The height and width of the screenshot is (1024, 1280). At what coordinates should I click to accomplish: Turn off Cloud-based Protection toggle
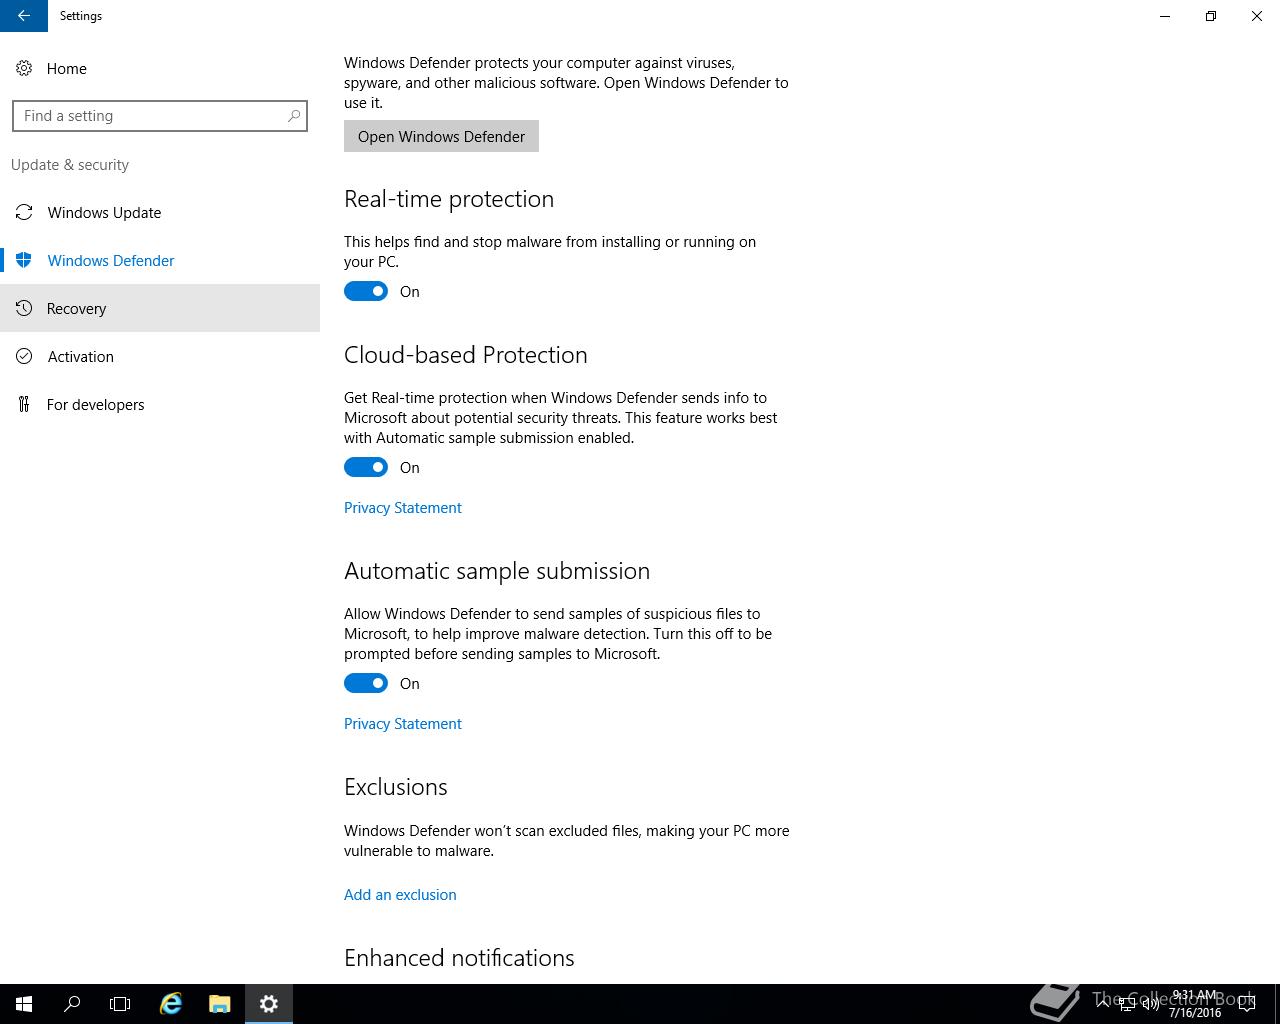pos(366,467)
